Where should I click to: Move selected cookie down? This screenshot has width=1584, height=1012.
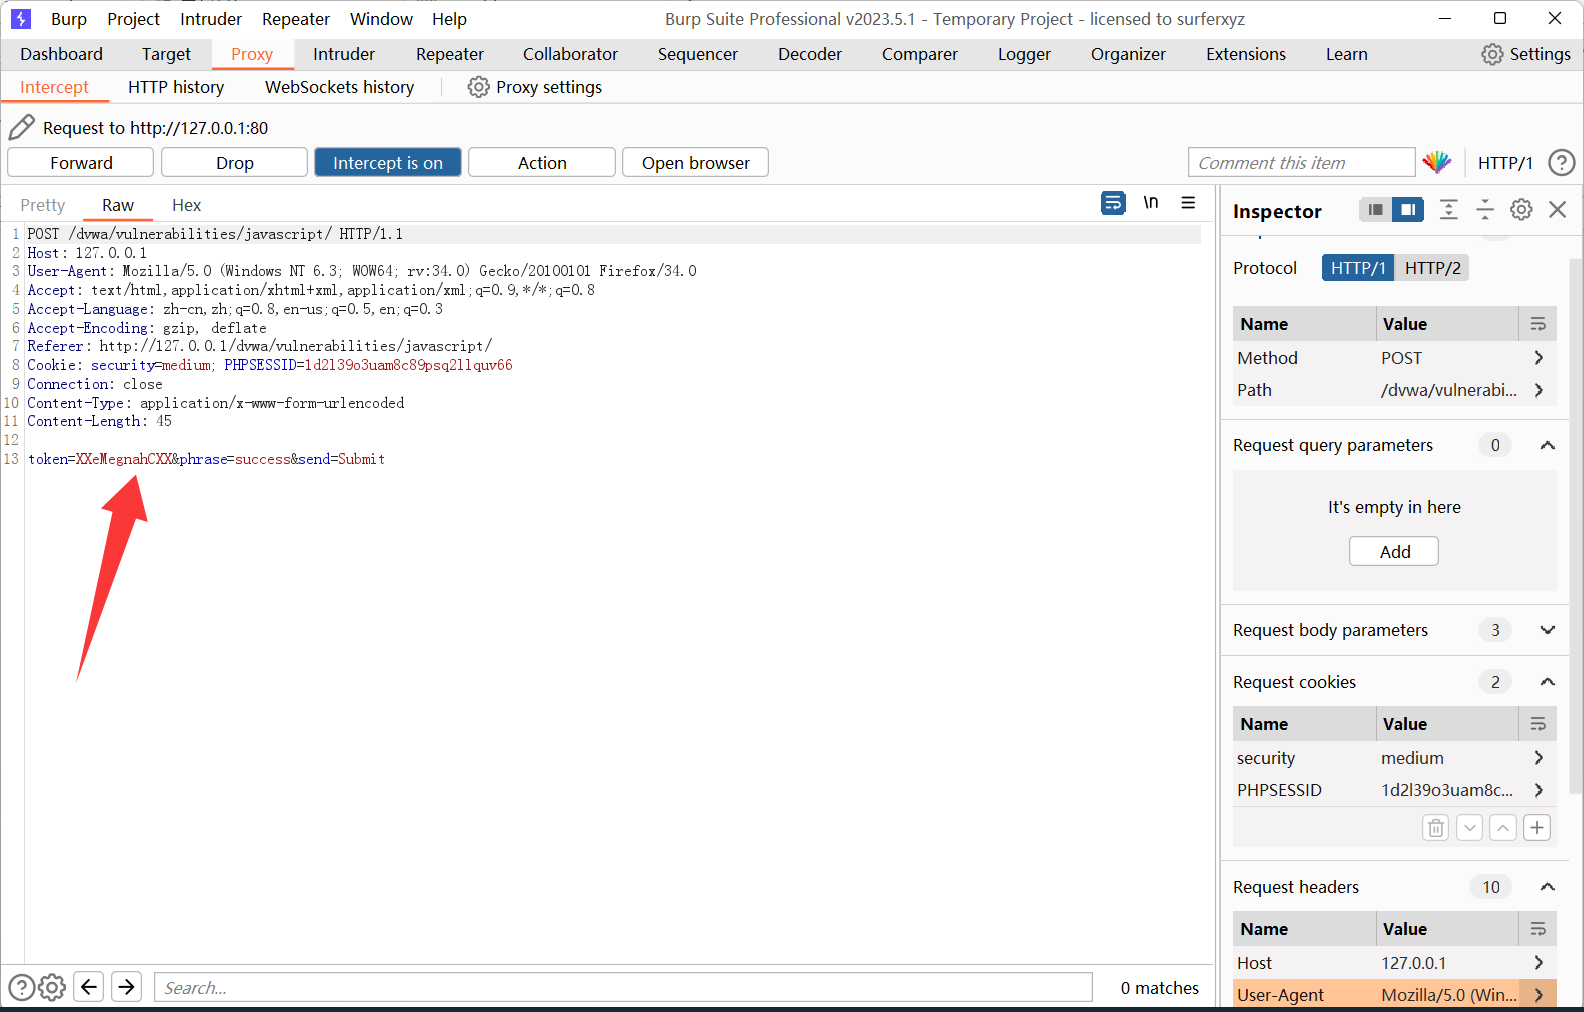coord(1470,828)
